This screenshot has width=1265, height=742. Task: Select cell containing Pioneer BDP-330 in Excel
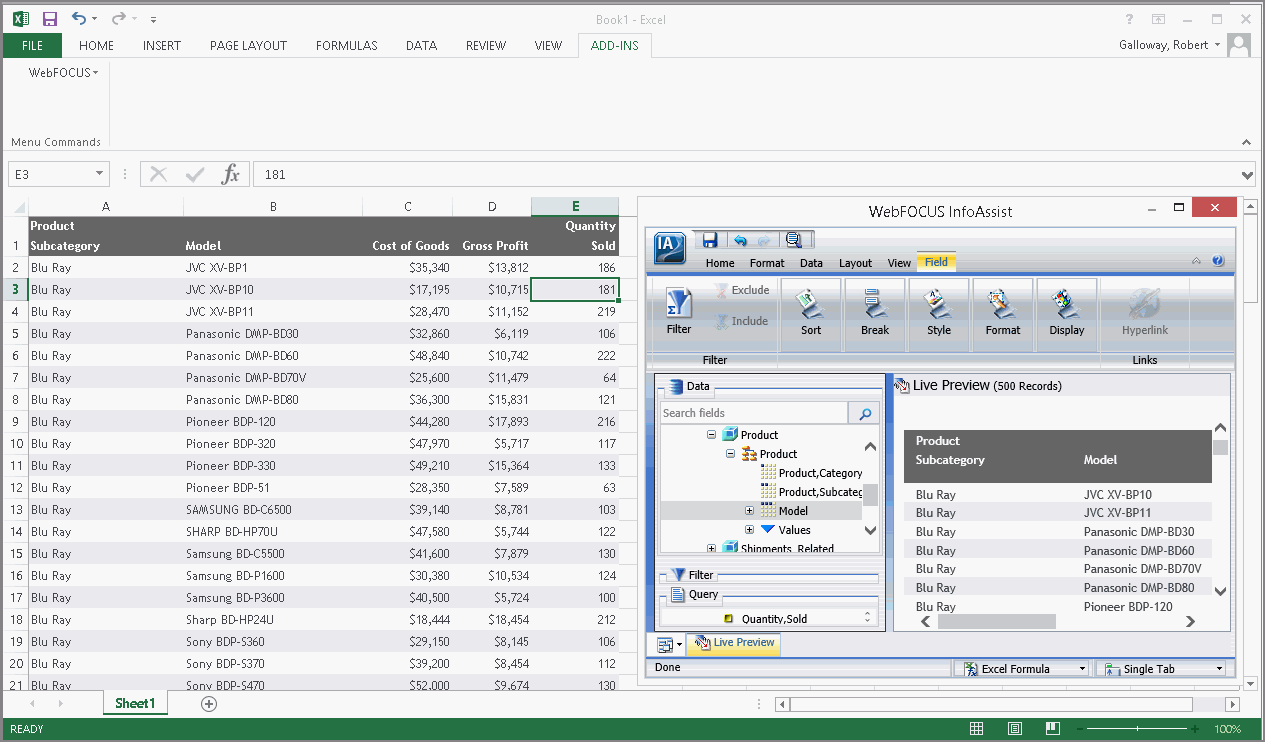click(x=273, y=466)
